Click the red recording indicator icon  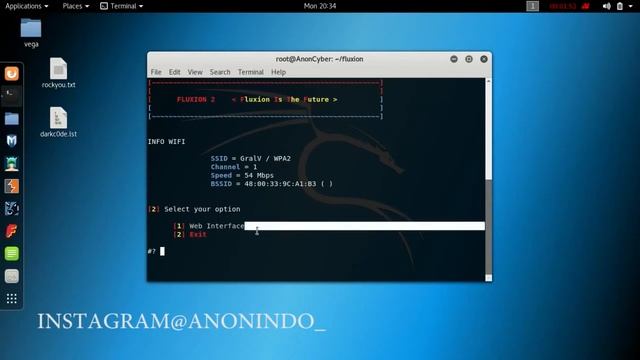pyautogui.click(x=586, y=6)
